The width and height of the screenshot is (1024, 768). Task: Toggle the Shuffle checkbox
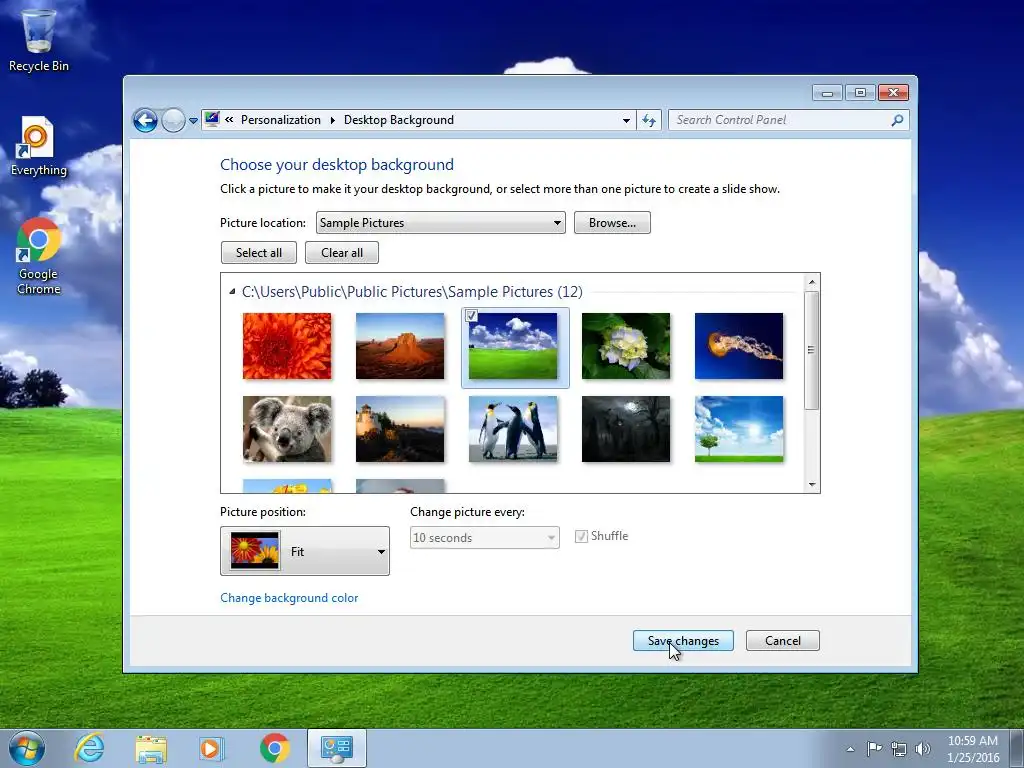[x=581, y=536]
